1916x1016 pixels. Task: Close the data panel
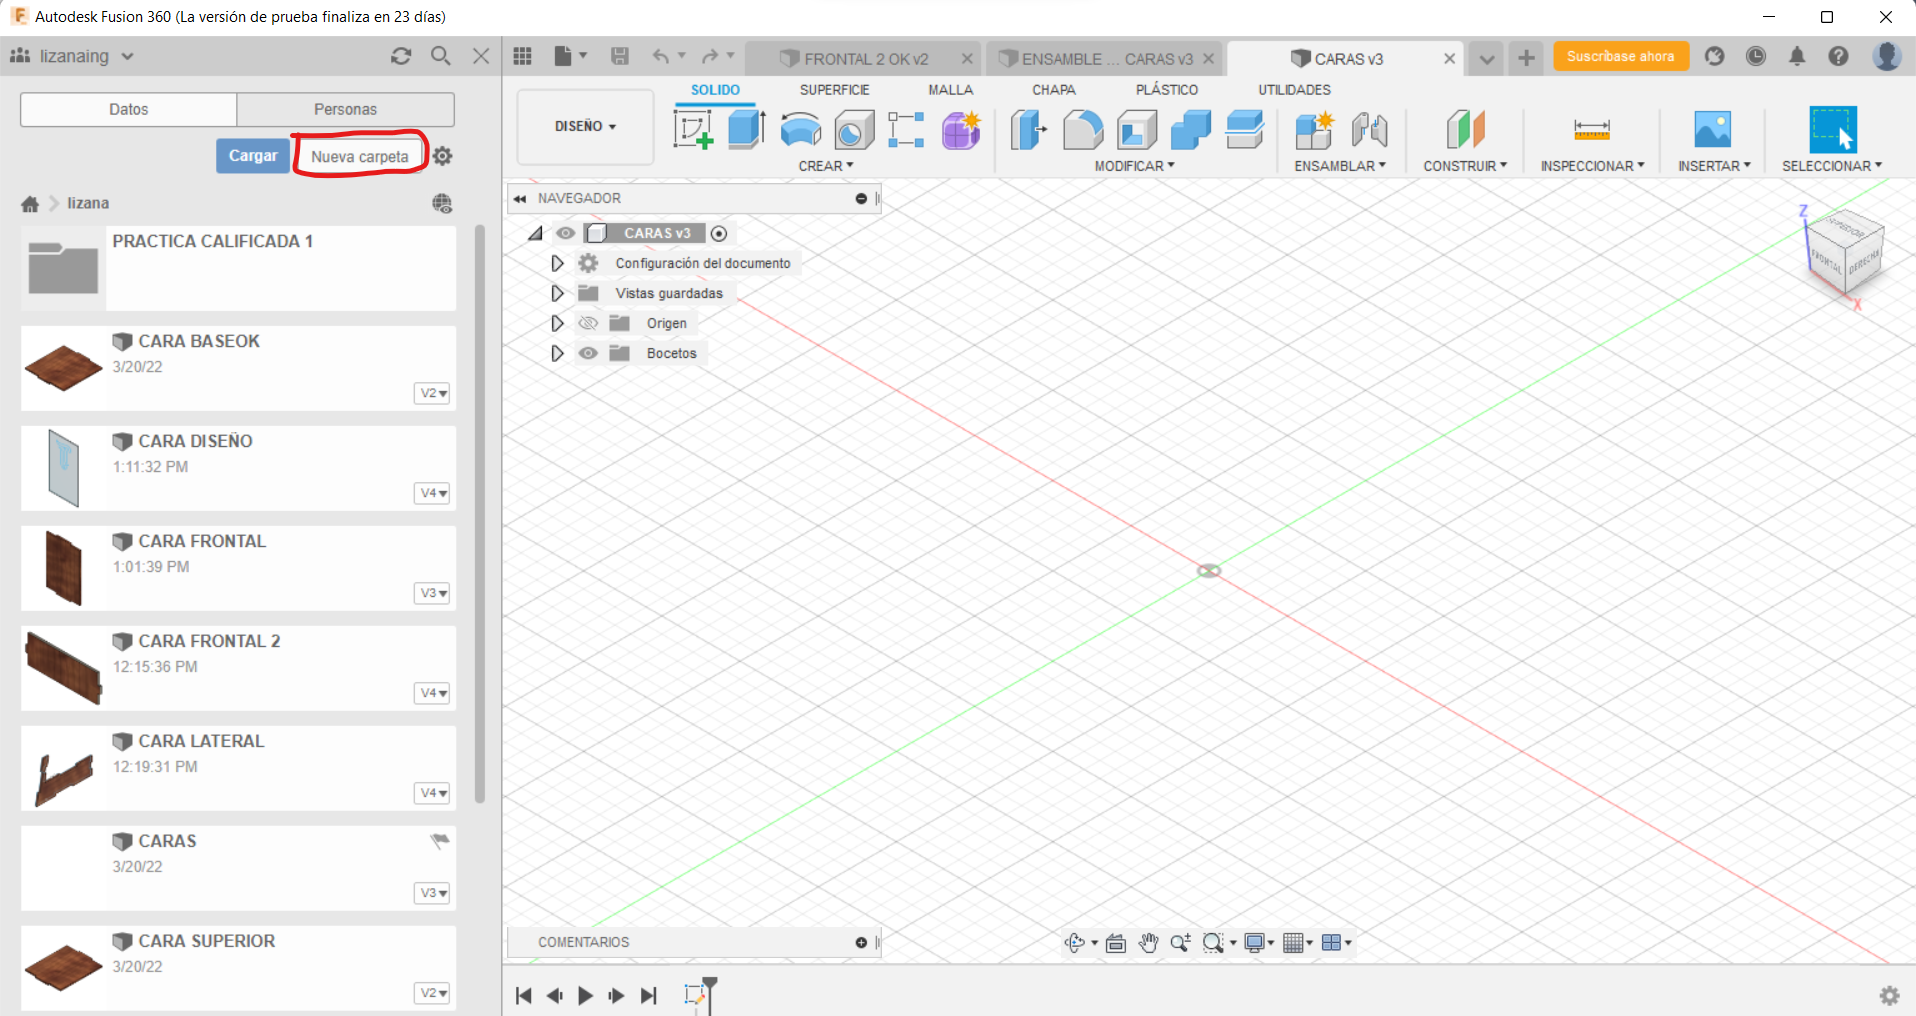(x=481, y=56)
